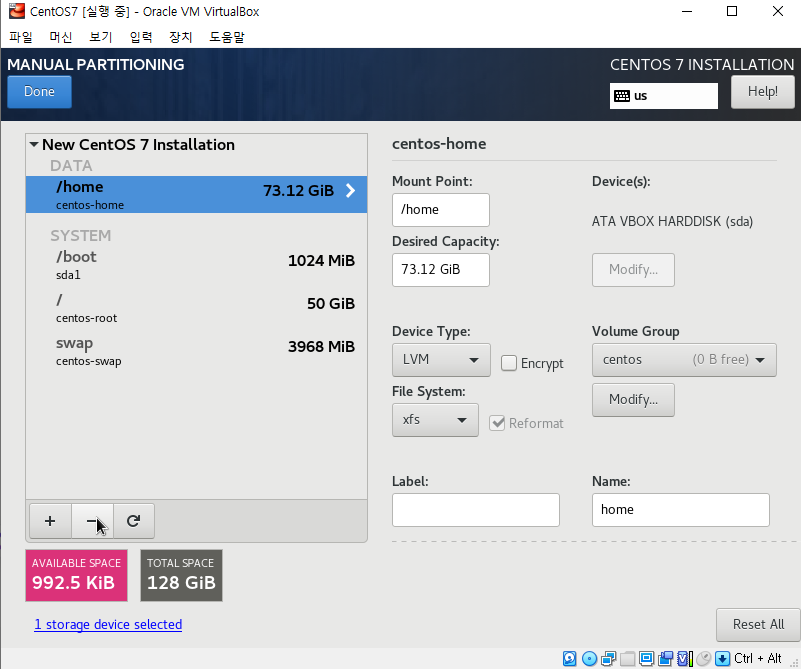The image size is (801, 669).
Task: Open the 머신 menu
Action: pos(60,37)
